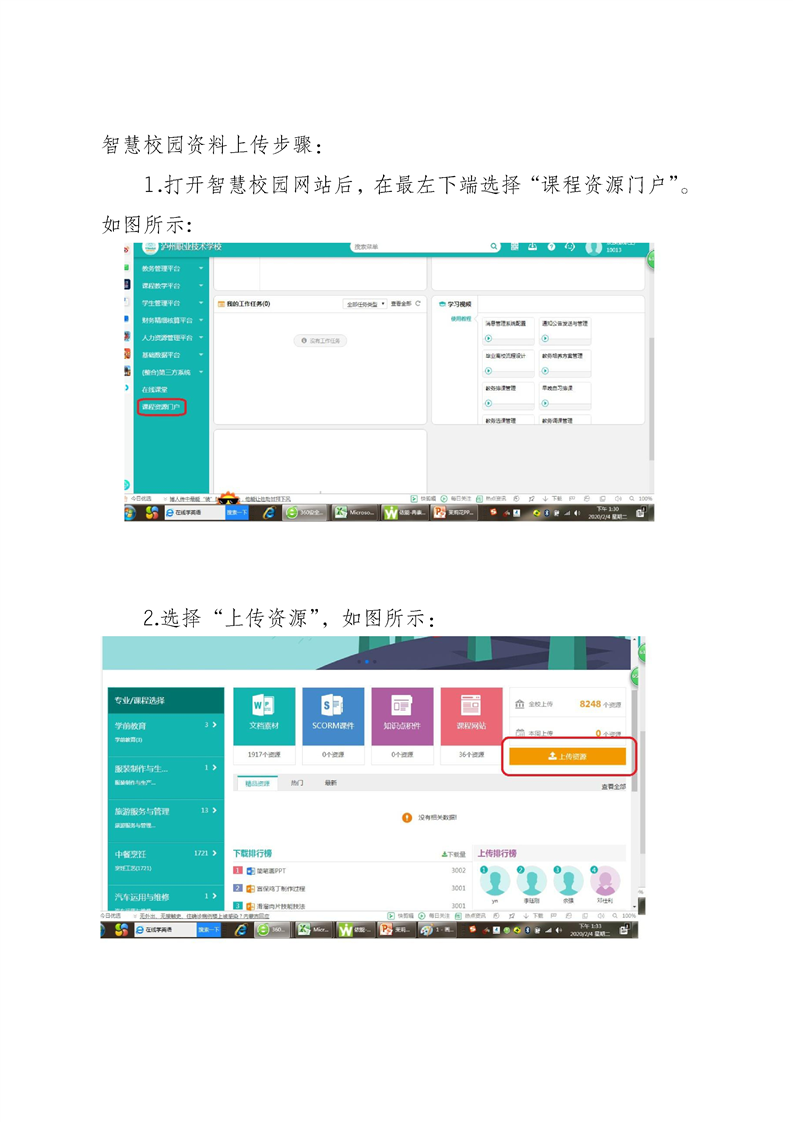Play the 消息管理系统配置 tutorial video

pos(489,340)
